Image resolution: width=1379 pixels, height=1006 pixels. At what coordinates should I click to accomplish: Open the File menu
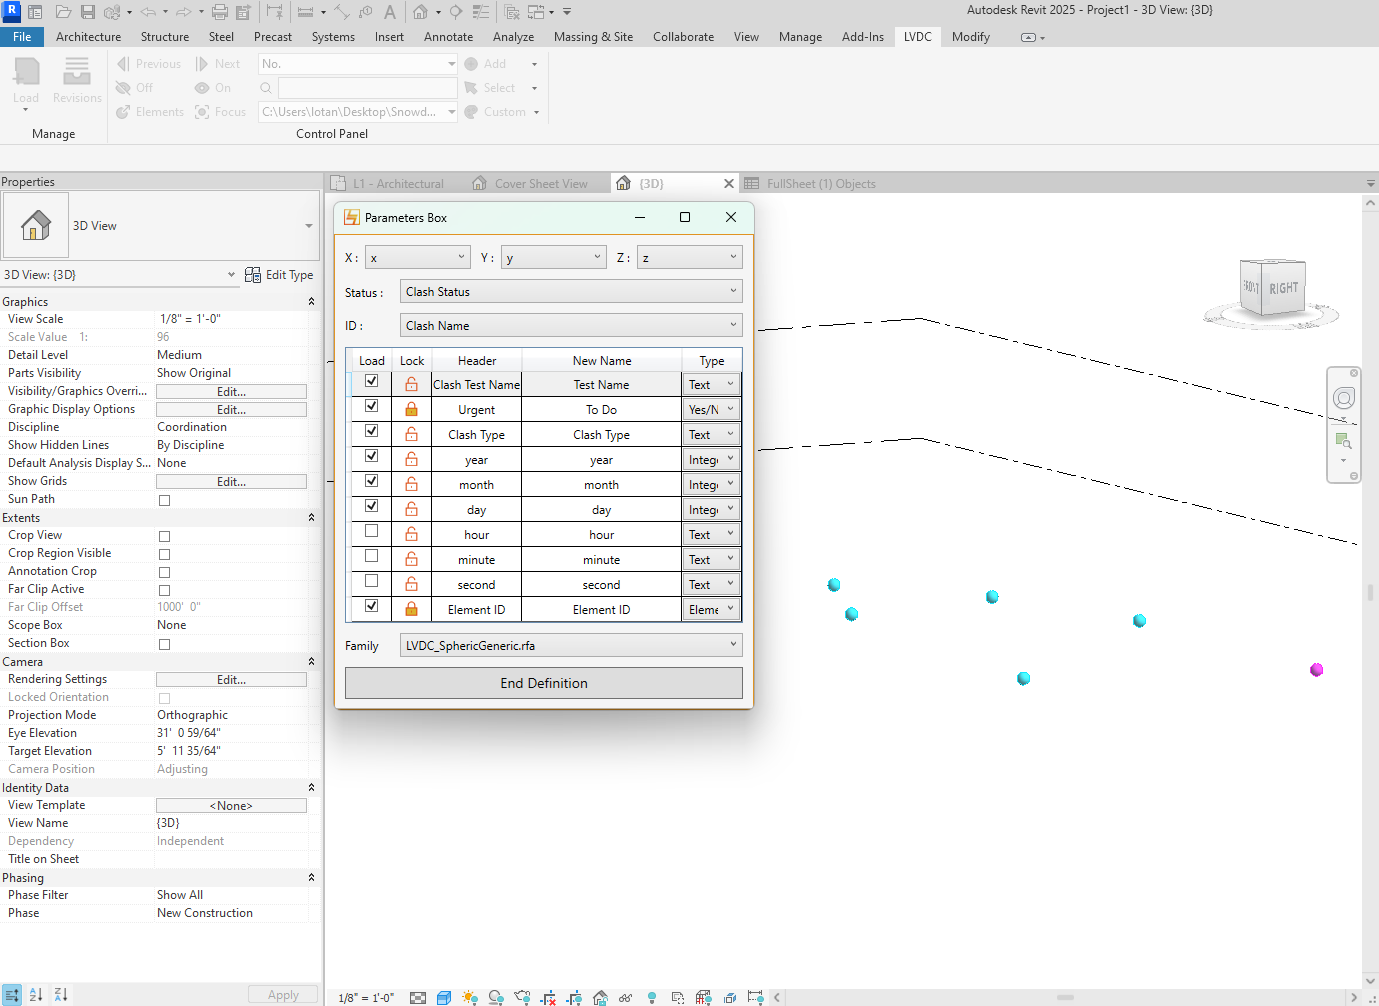tap(22, 37)
